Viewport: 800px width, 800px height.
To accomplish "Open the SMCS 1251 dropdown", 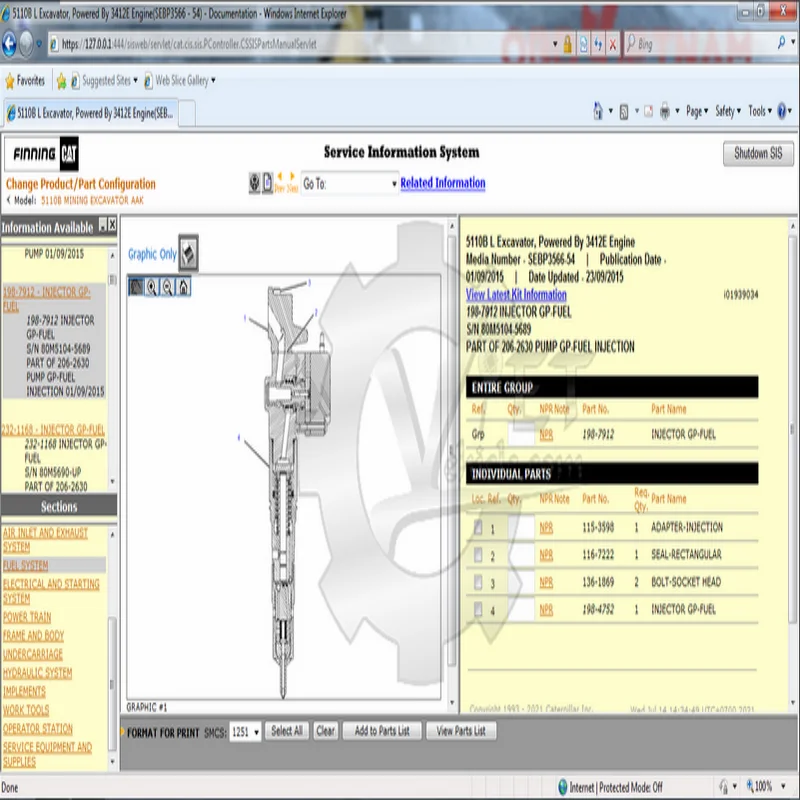I will 245,732.
